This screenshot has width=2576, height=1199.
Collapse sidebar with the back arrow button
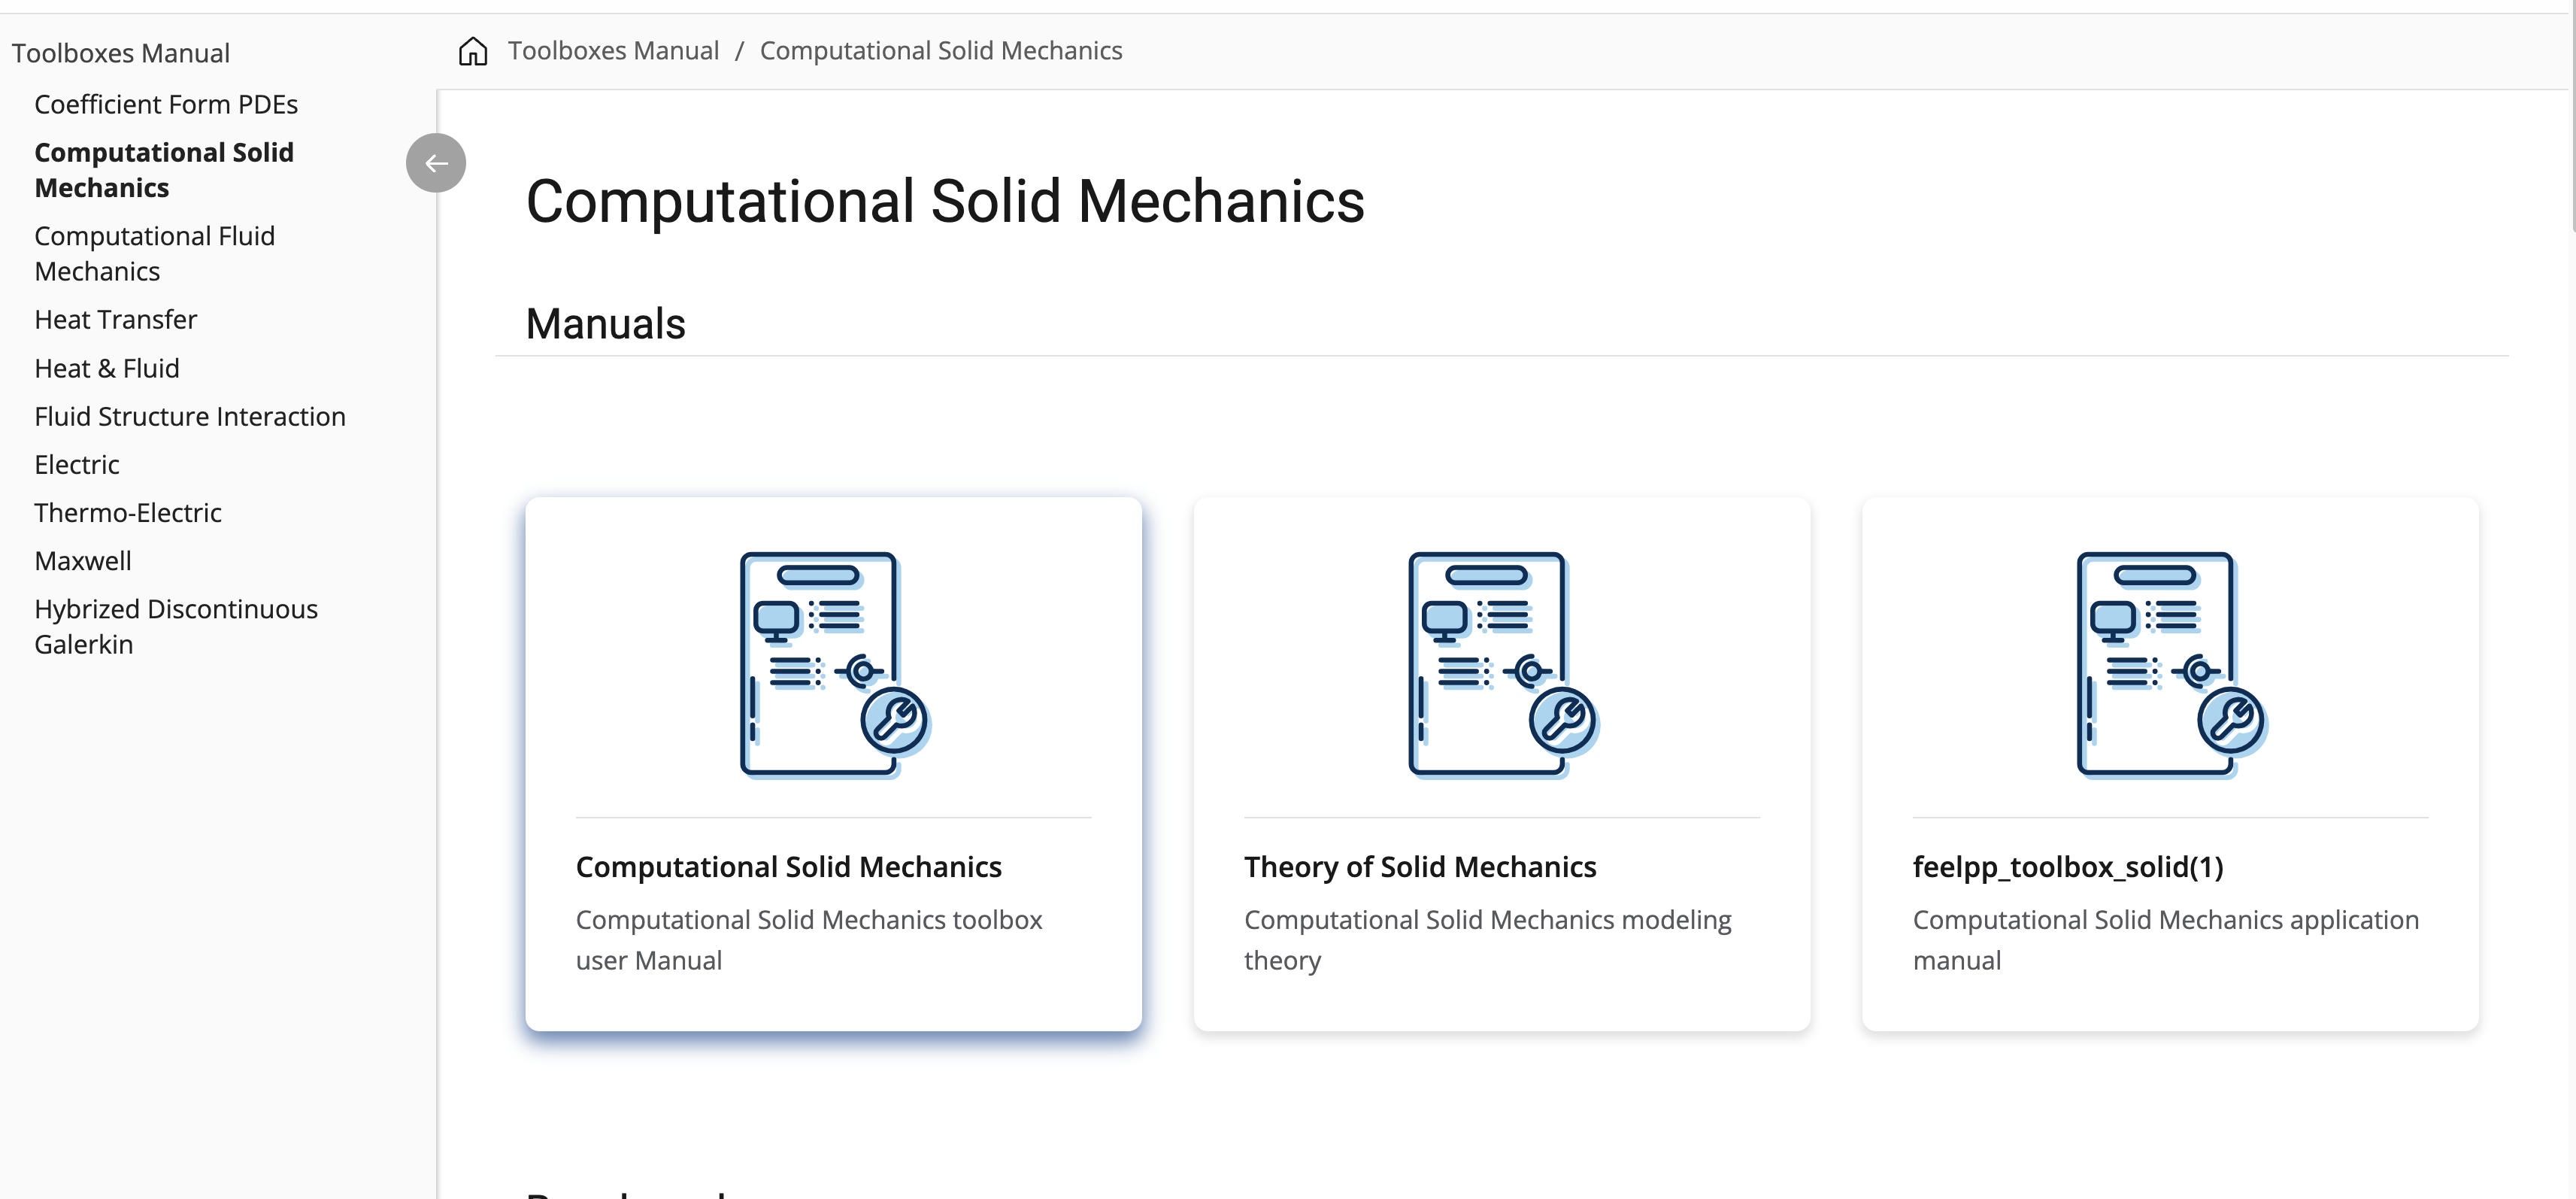pos(436,163)
